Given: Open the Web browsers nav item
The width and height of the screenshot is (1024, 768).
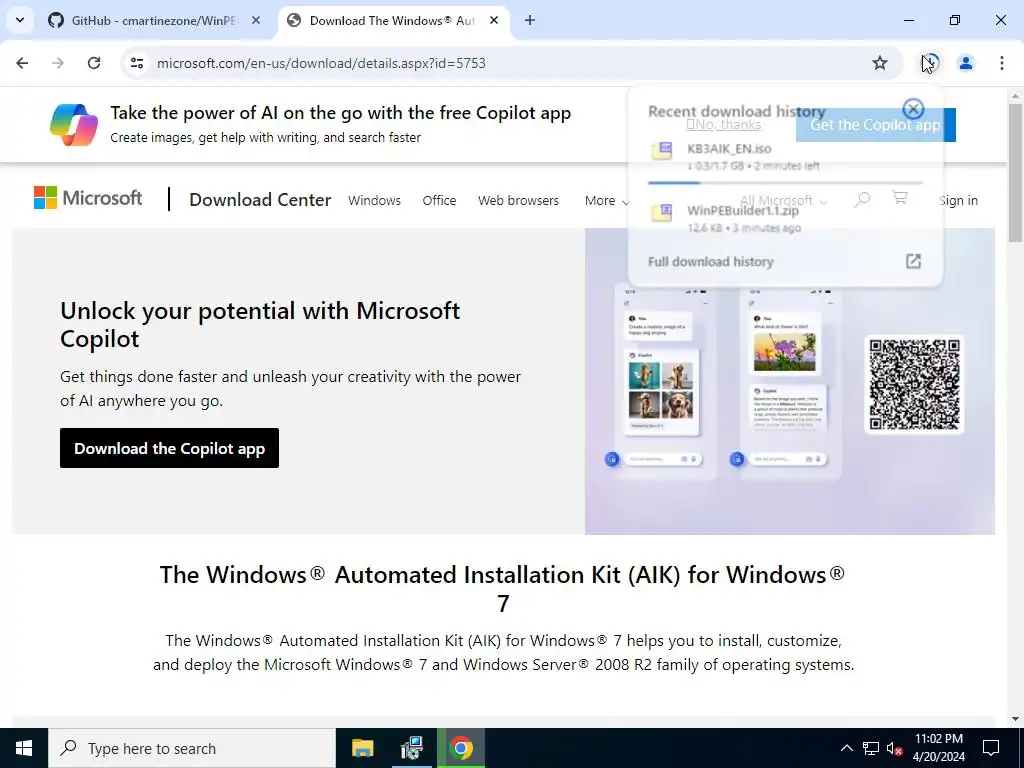Looking at the screenshot, I should [518, 200].
